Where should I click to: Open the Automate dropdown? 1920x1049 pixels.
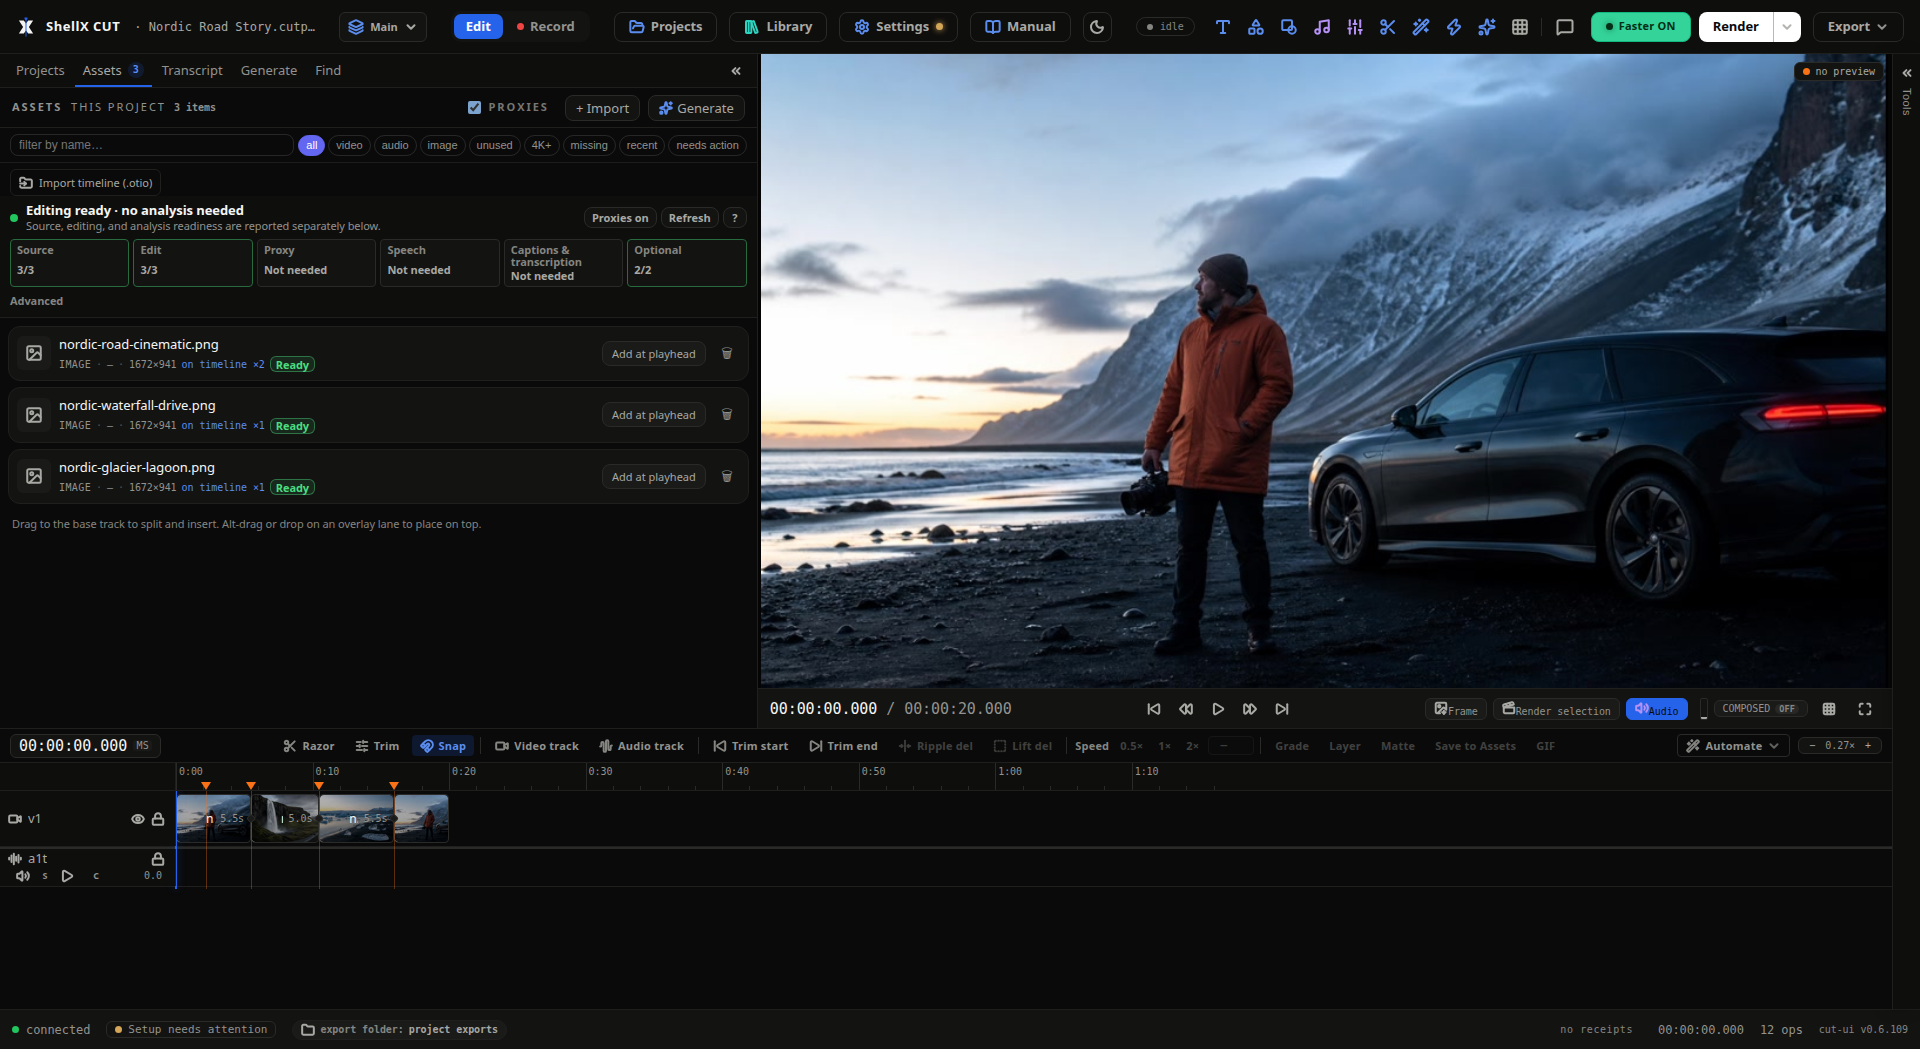click(1733, 746)
